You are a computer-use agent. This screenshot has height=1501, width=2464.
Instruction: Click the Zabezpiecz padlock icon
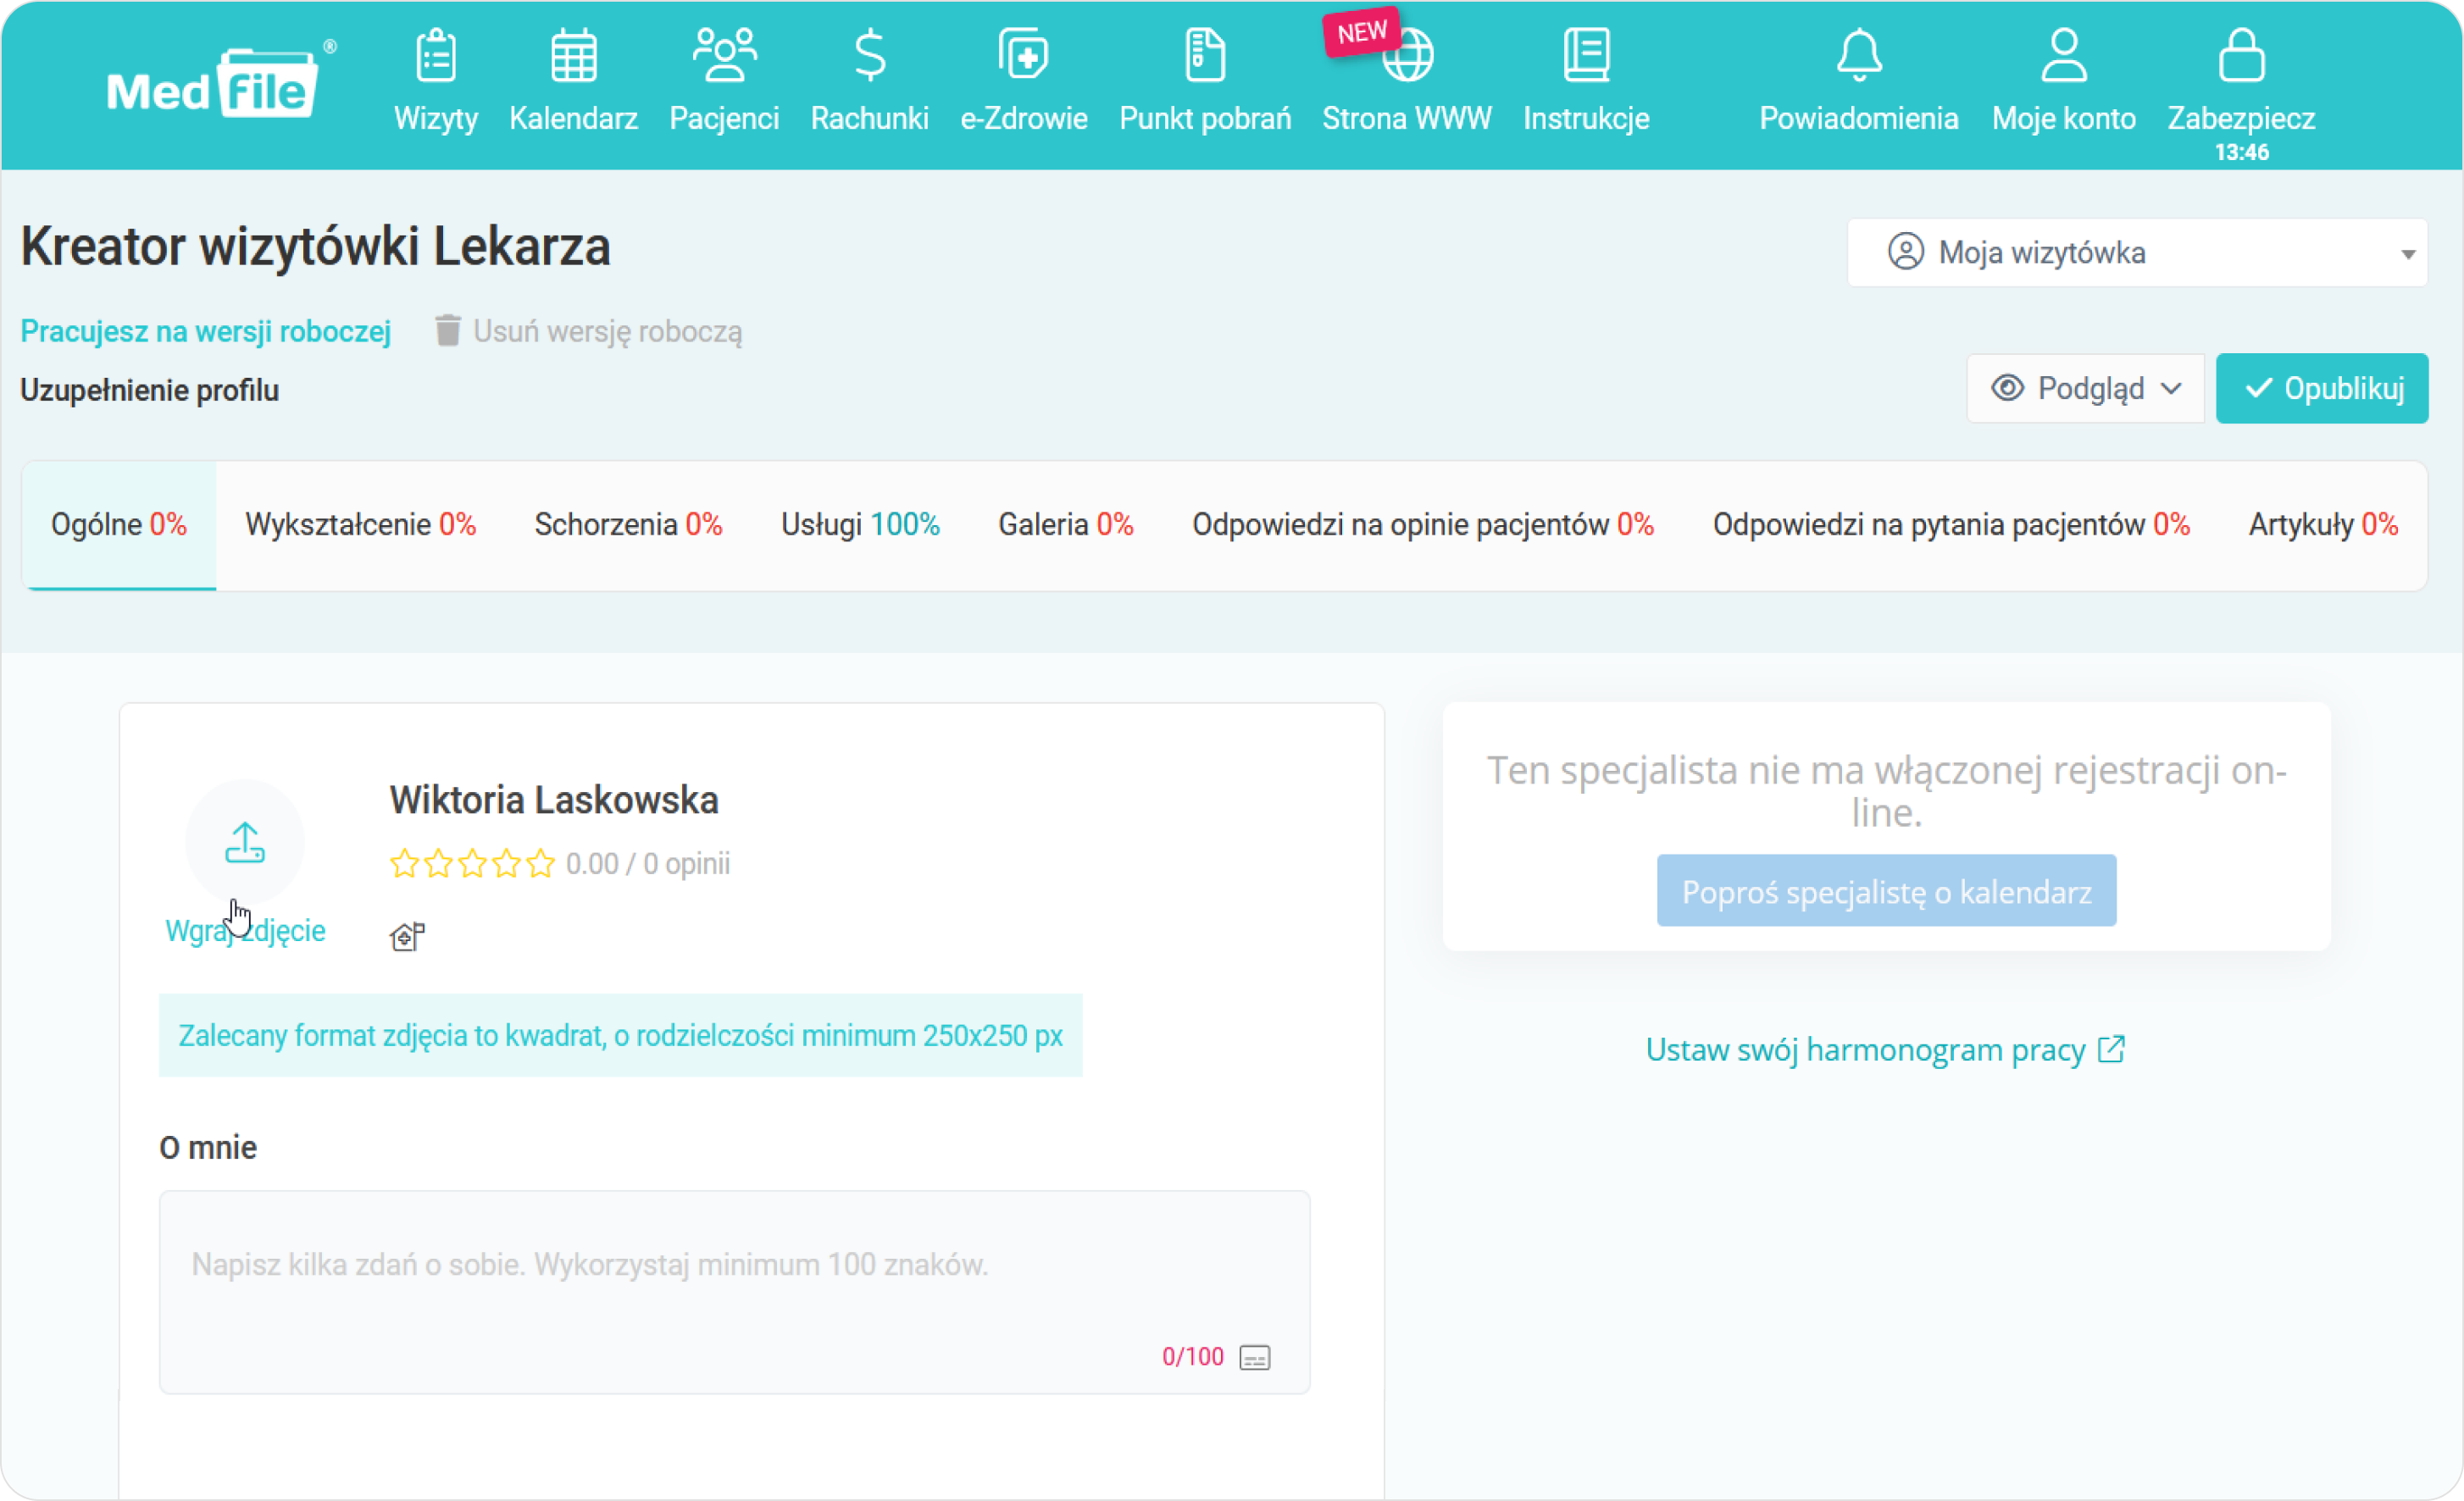(2241, 55)
